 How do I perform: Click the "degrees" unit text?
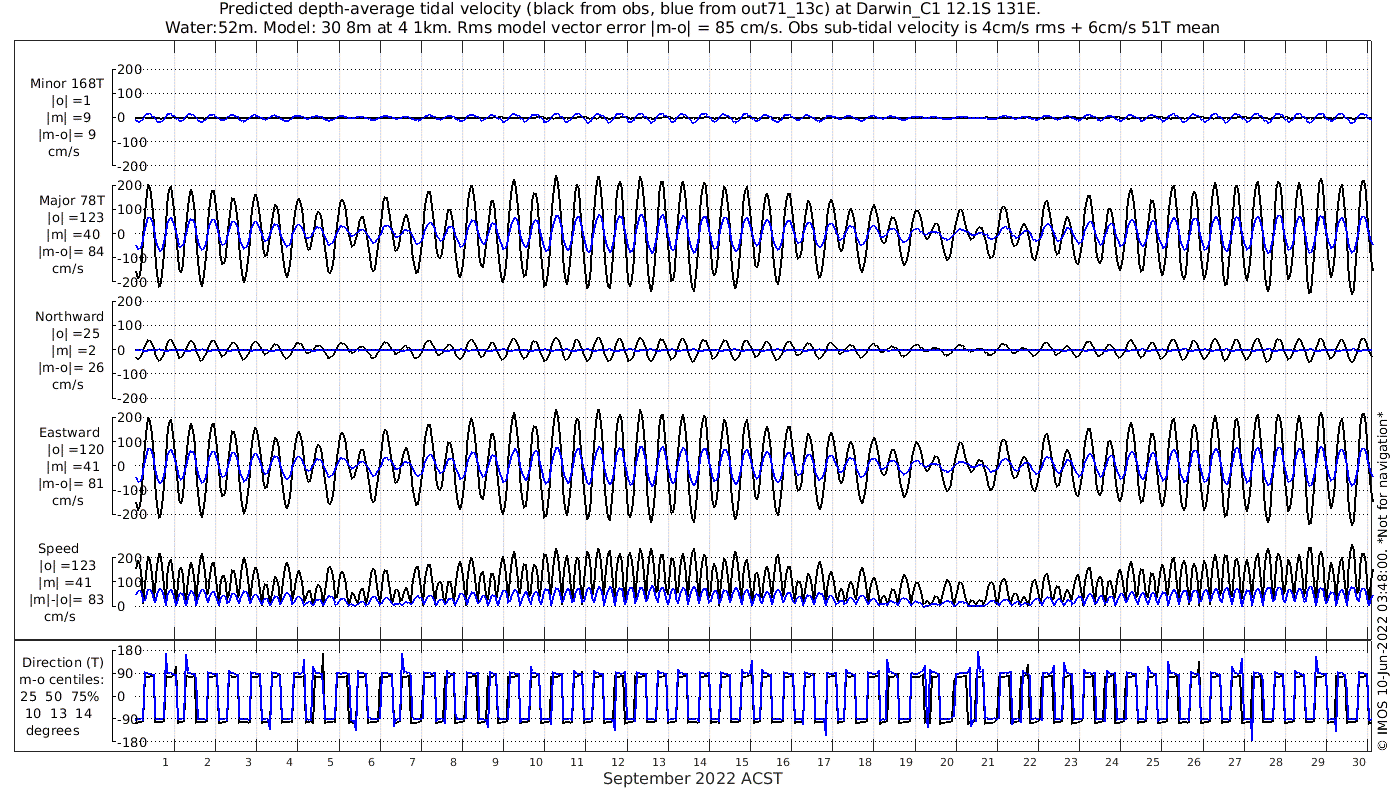(x=53, y=730)
